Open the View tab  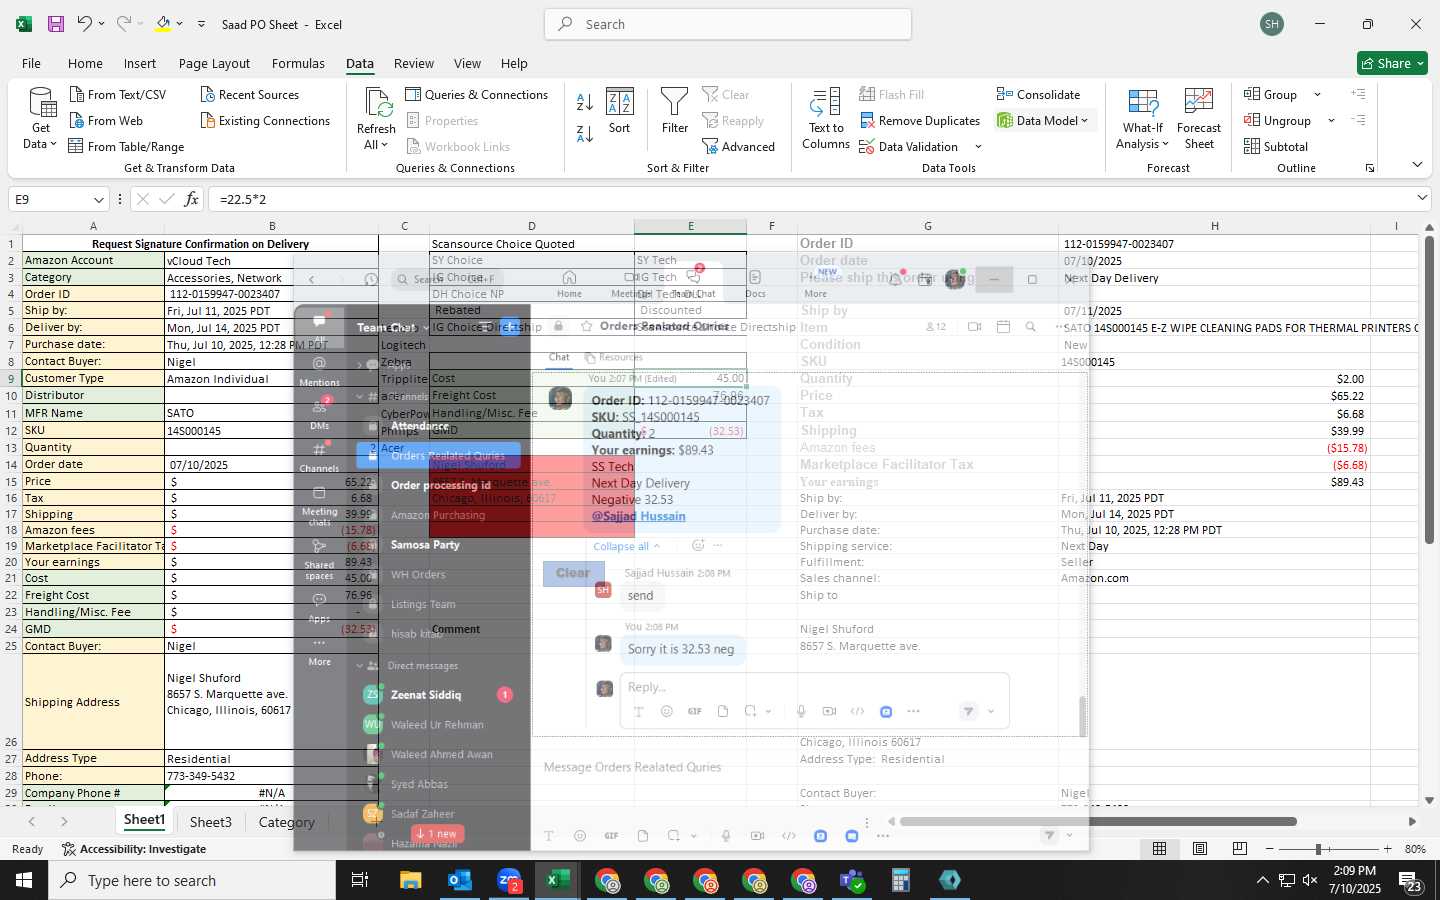(467, 63)
